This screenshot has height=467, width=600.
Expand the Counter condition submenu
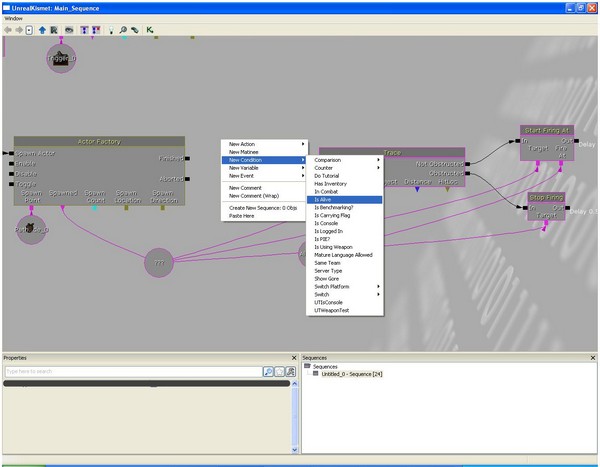[x=344, y=168]
